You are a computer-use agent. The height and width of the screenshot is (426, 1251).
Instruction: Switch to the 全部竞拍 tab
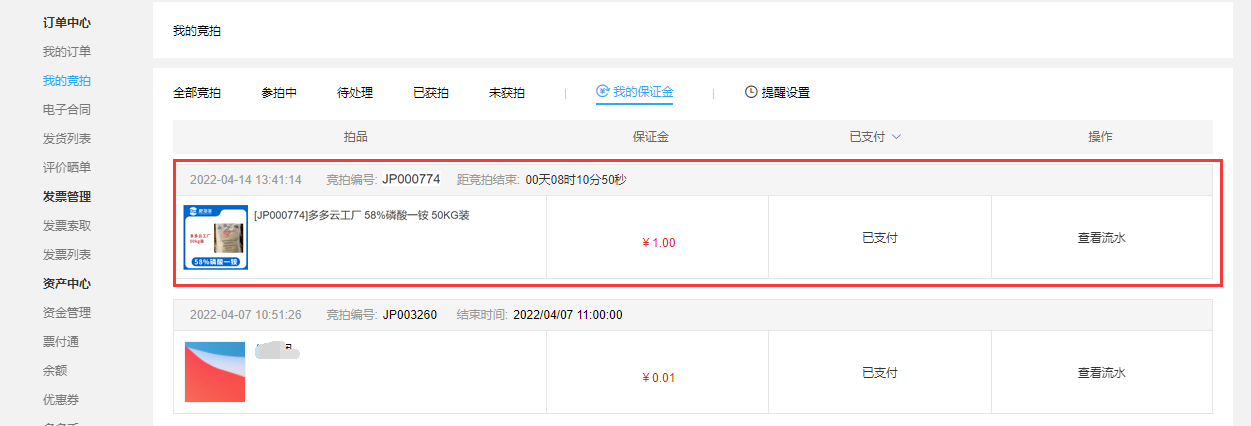197,93
